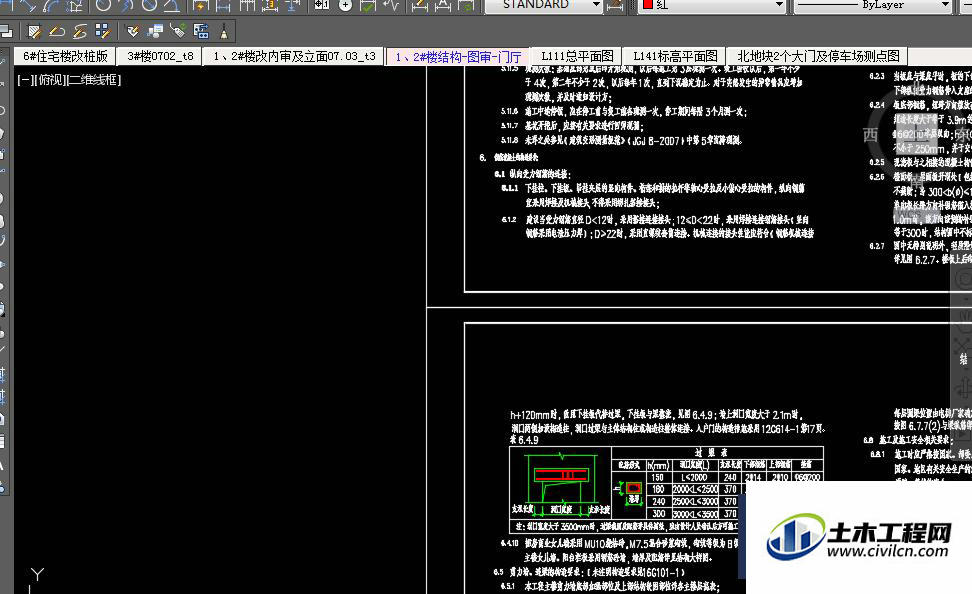The width and height of the screenshot is (972, 594).
Task: Click the Edit Attribute tool
Action: point(132,31)
